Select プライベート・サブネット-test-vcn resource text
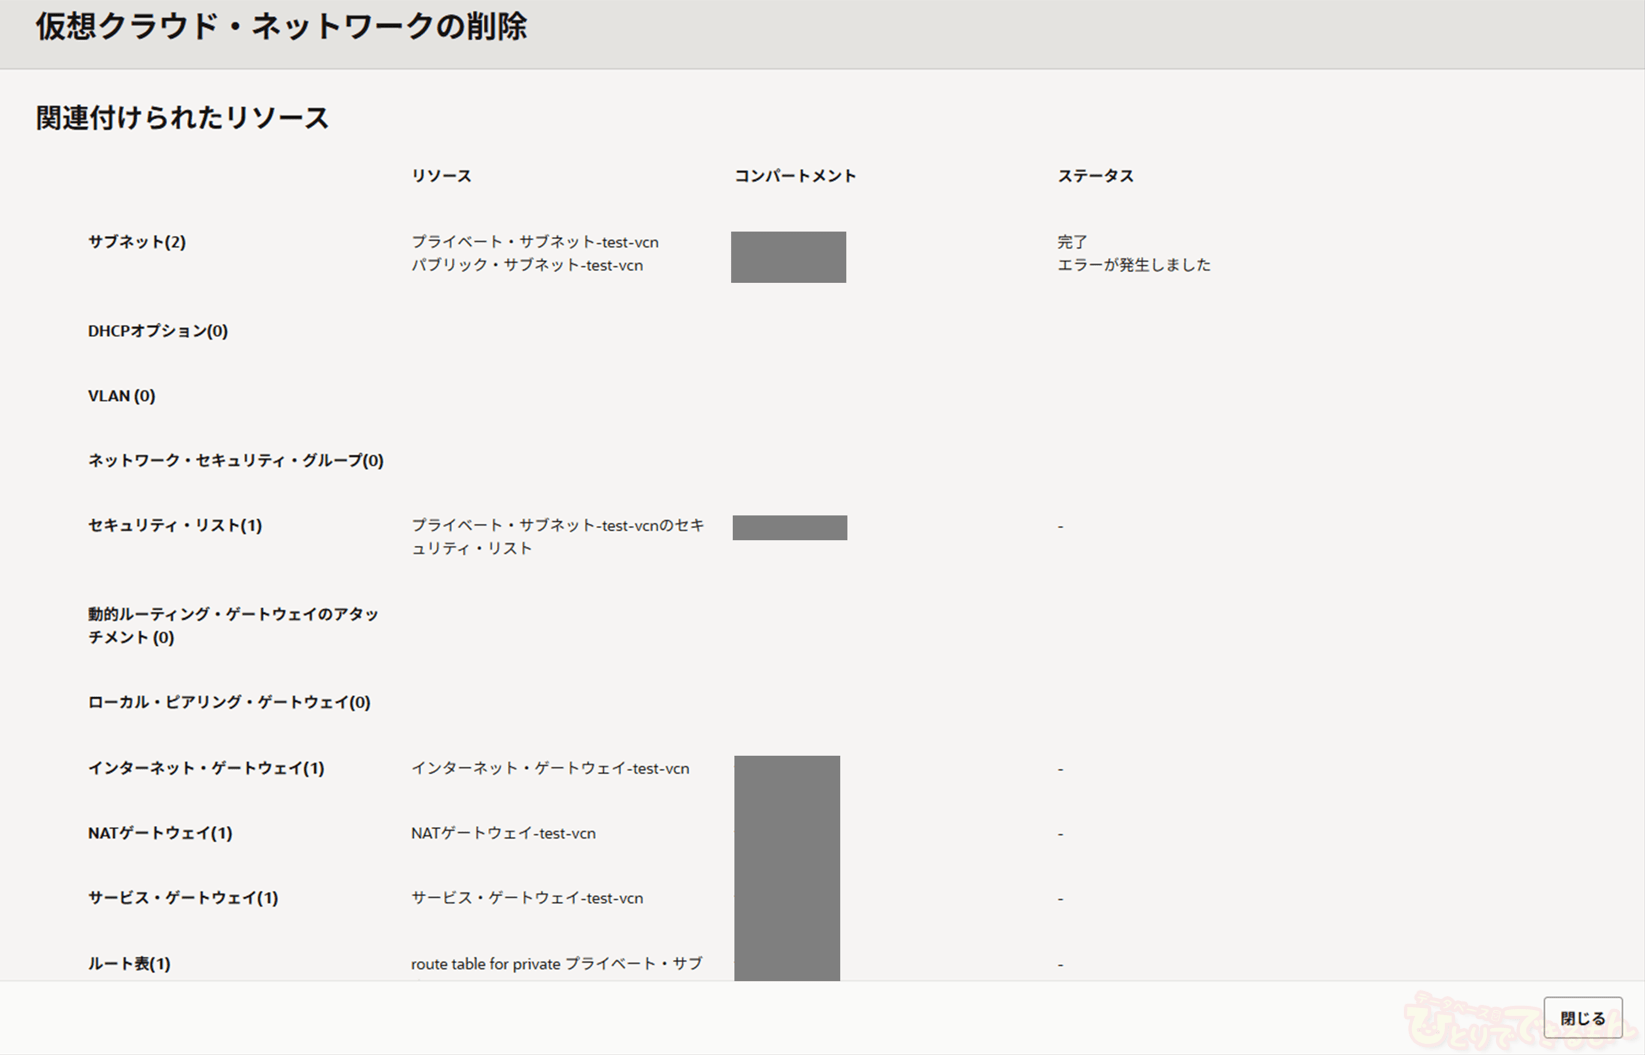Image resolution: width=1645 pixels, height=1055 pixels. coord(534,242)
